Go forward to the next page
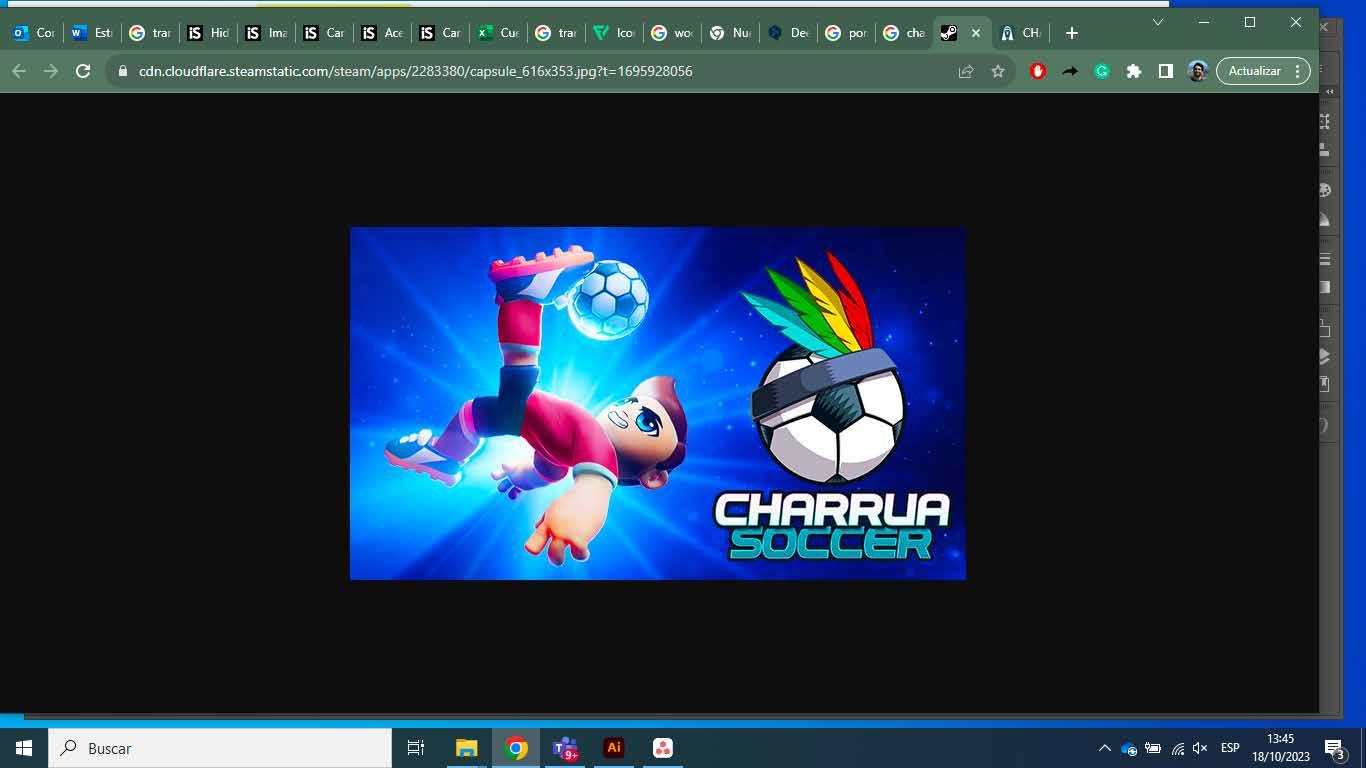Screen dimensions: 1366x768 pyautogui.click(x=51, y=71)
